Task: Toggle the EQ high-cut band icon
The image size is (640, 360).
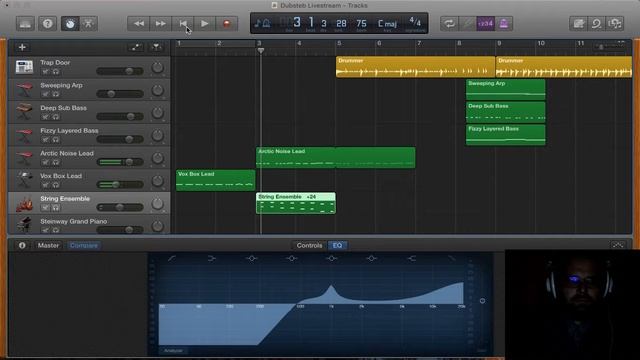Action: (452, 258)
